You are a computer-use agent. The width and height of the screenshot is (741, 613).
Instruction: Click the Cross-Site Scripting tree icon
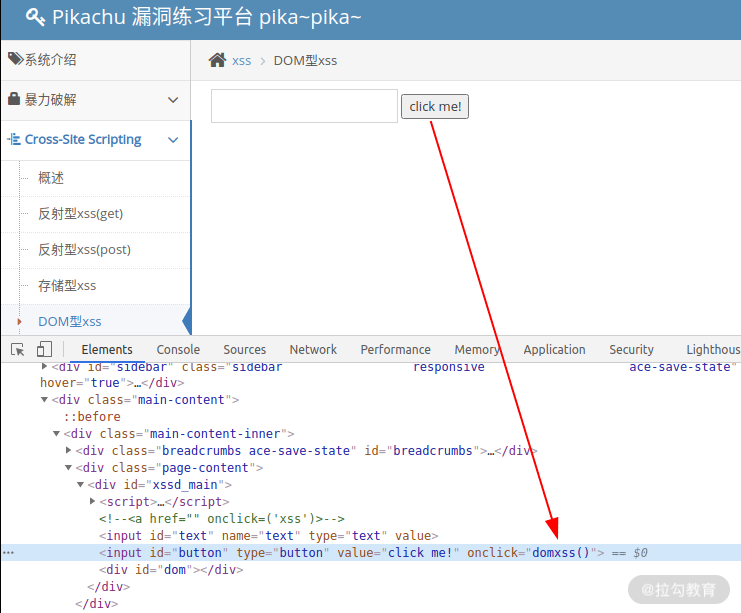coord(14,139)
